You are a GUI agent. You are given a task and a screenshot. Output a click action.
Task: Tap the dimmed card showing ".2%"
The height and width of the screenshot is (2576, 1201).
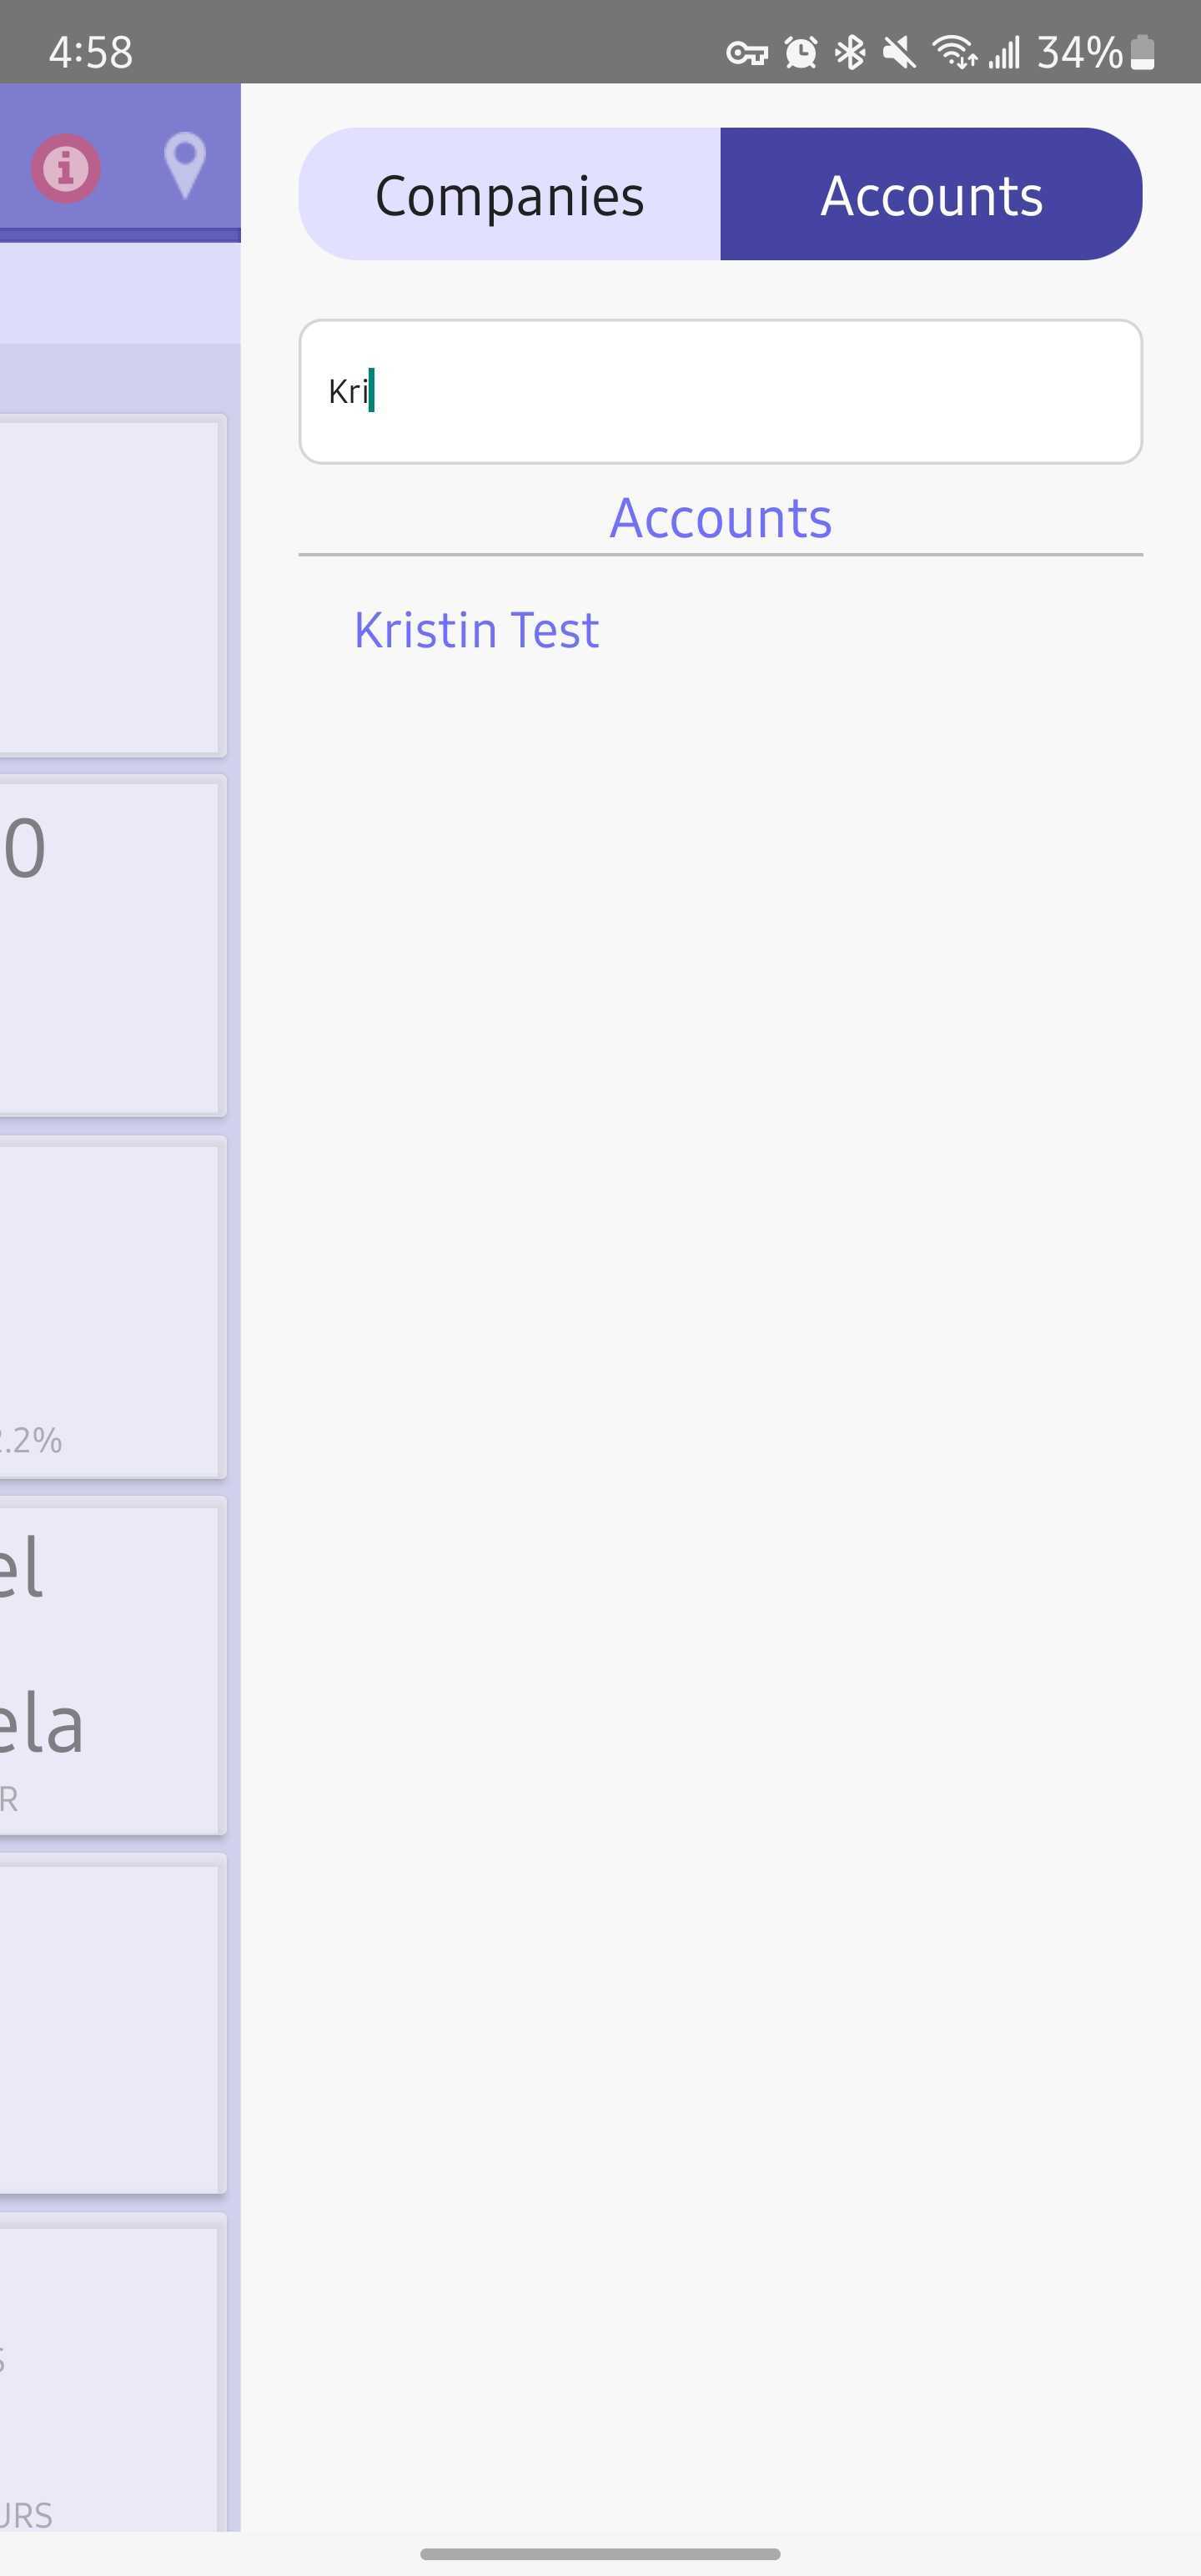pos(110,1308)
